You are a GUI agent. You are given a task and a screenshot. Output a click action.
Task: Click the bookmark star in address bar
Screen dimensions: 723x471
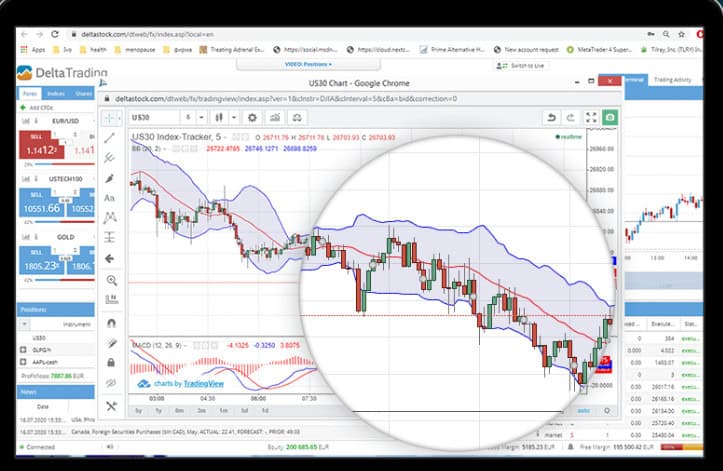[x=682, y=34]
